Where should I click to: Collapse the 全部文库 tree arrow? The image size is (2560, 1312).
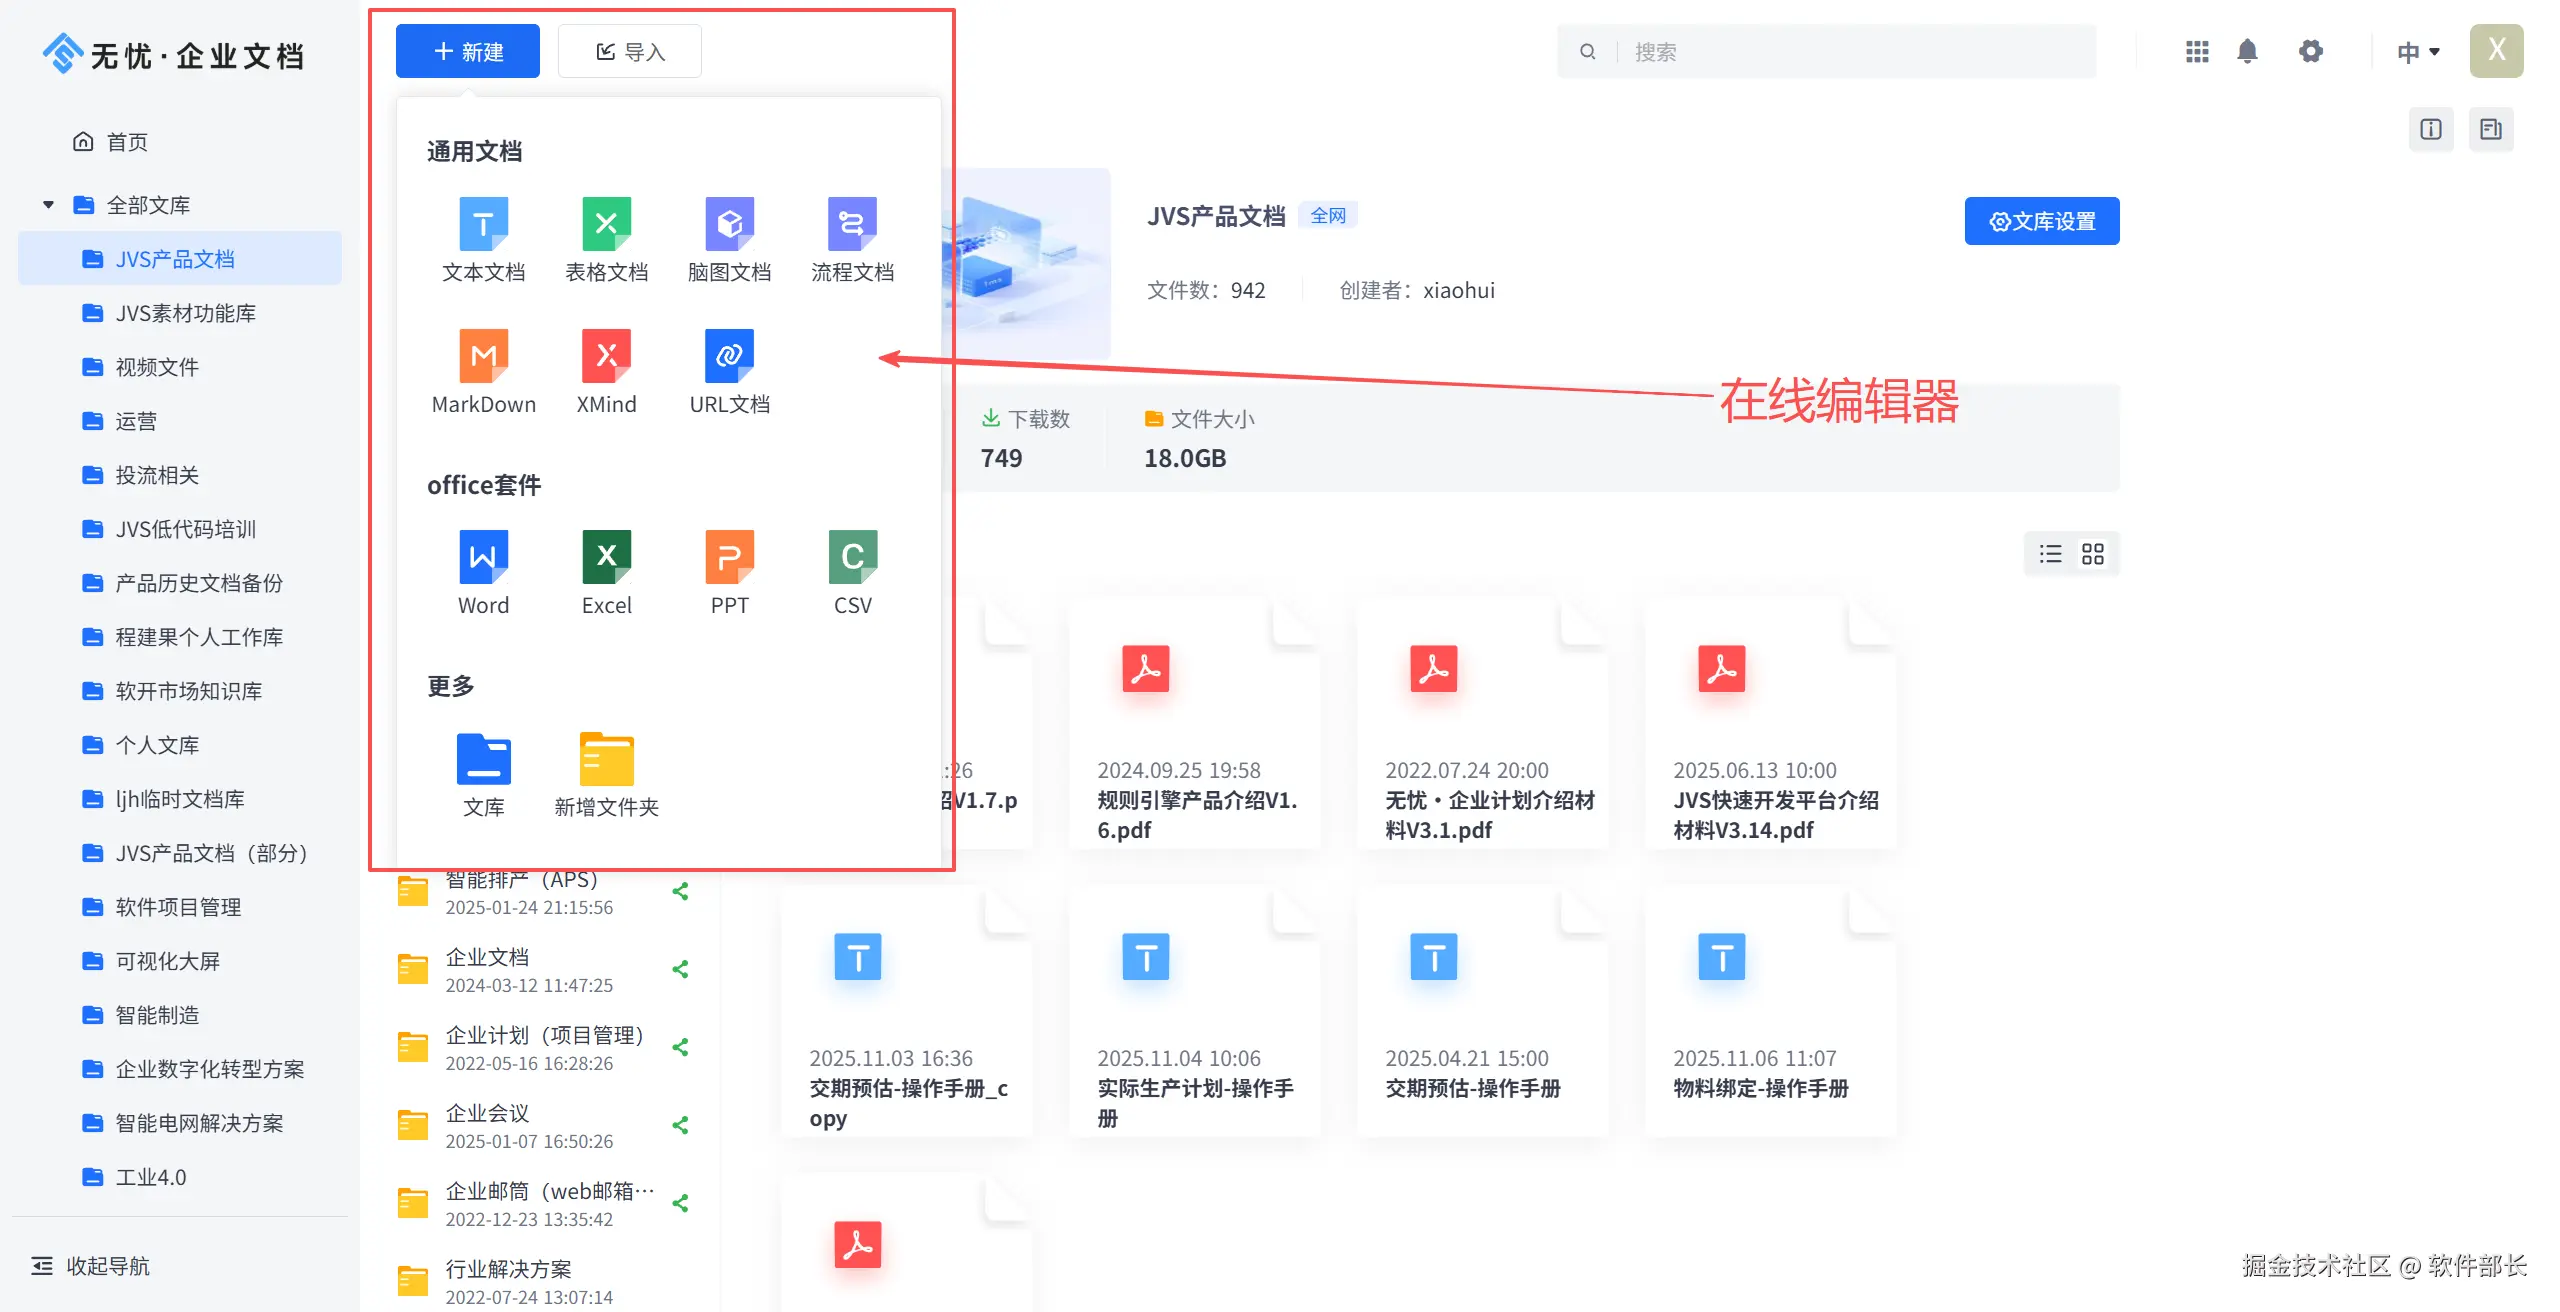tap(48, 205)
